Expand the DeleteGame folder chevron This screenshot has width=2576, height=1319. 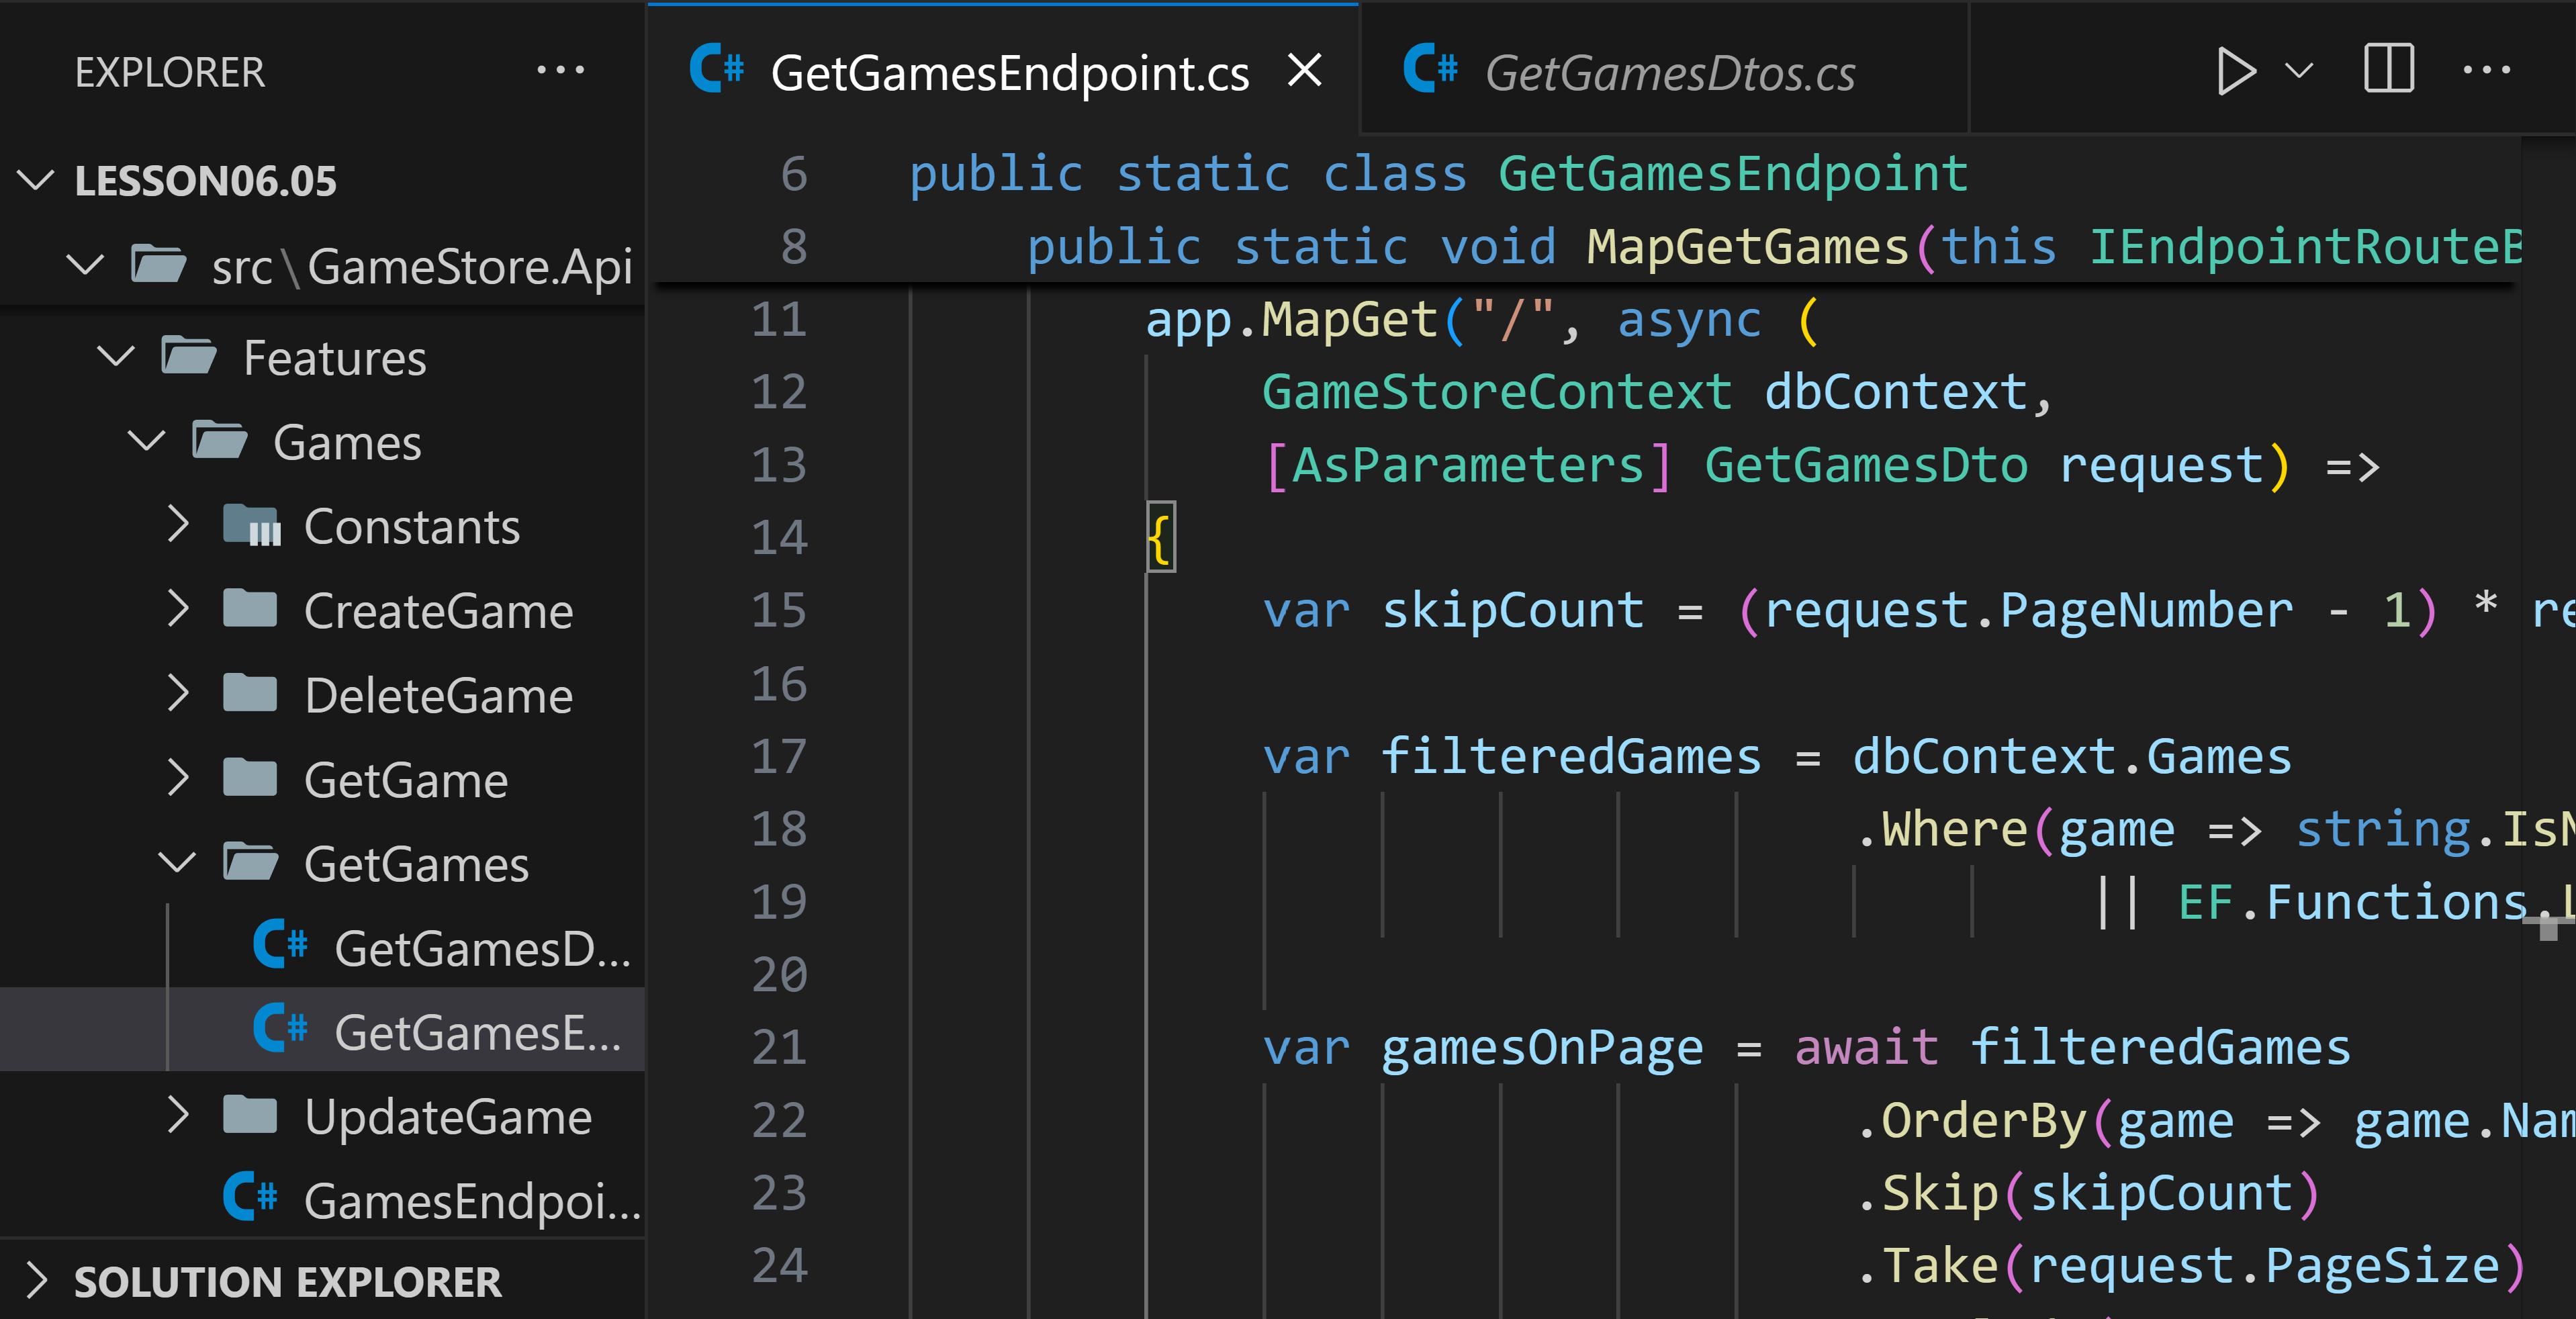[178, 693]
